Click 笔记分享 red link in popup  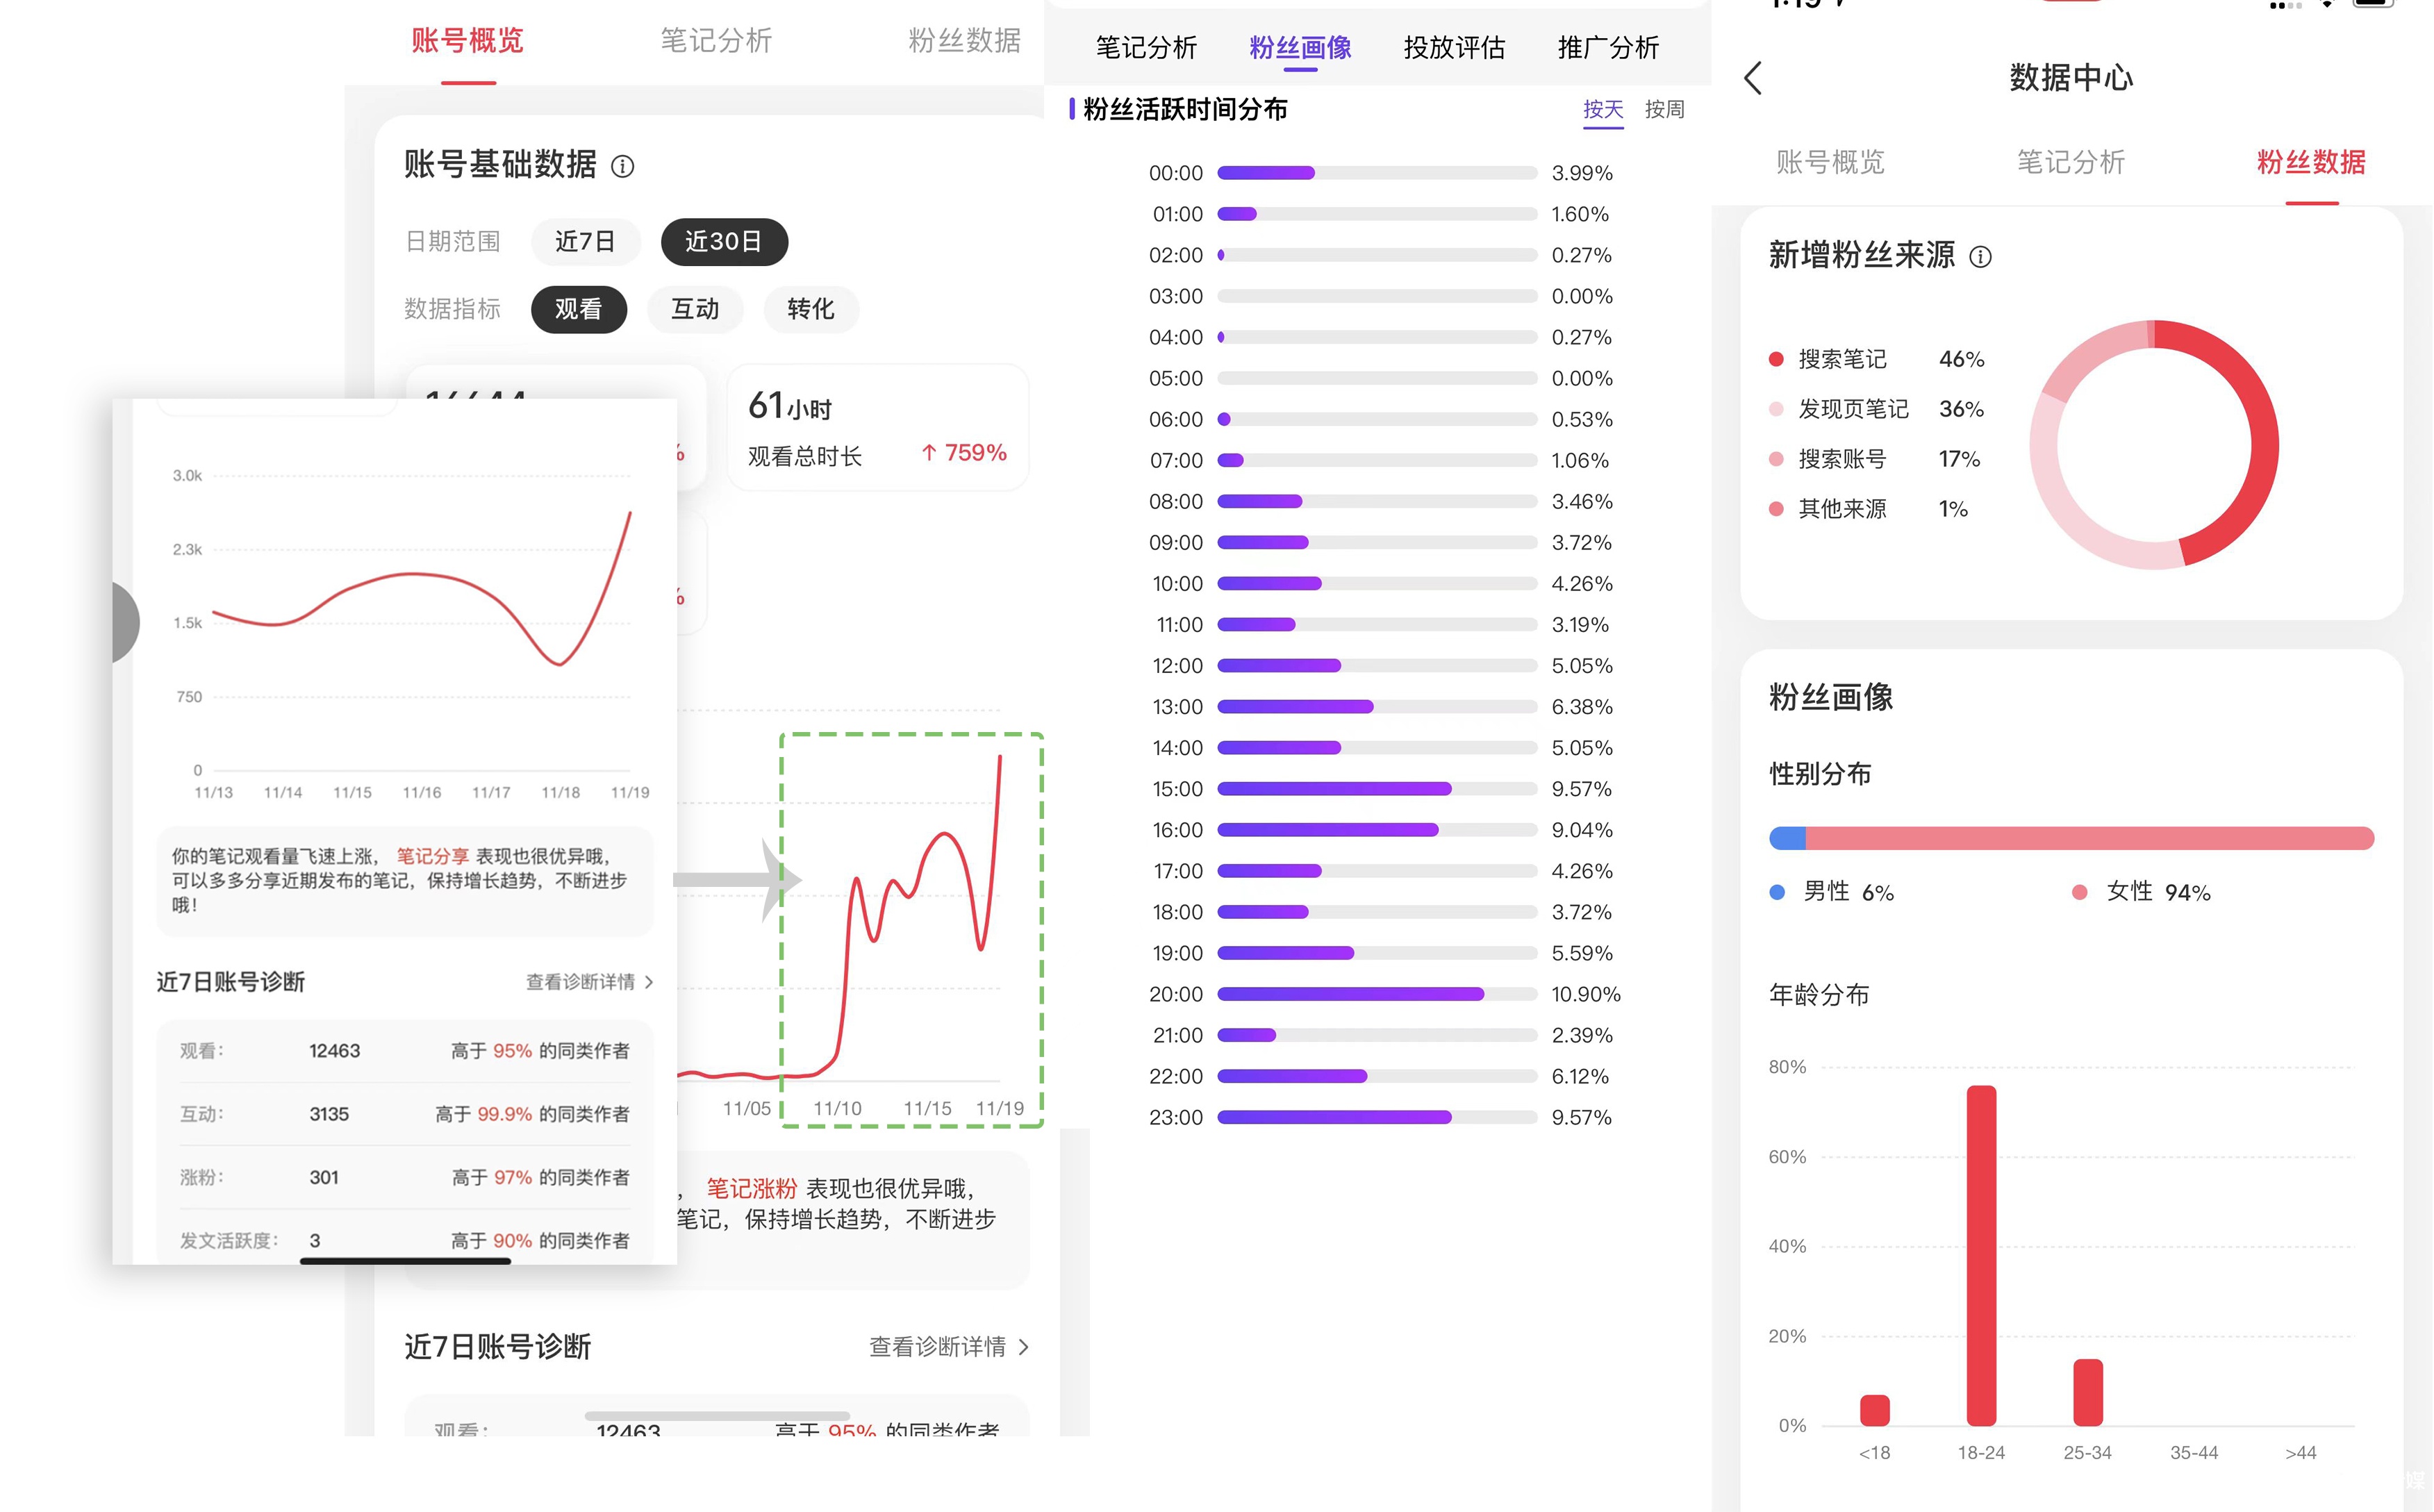pyautogui.click(x=432, y=856)
